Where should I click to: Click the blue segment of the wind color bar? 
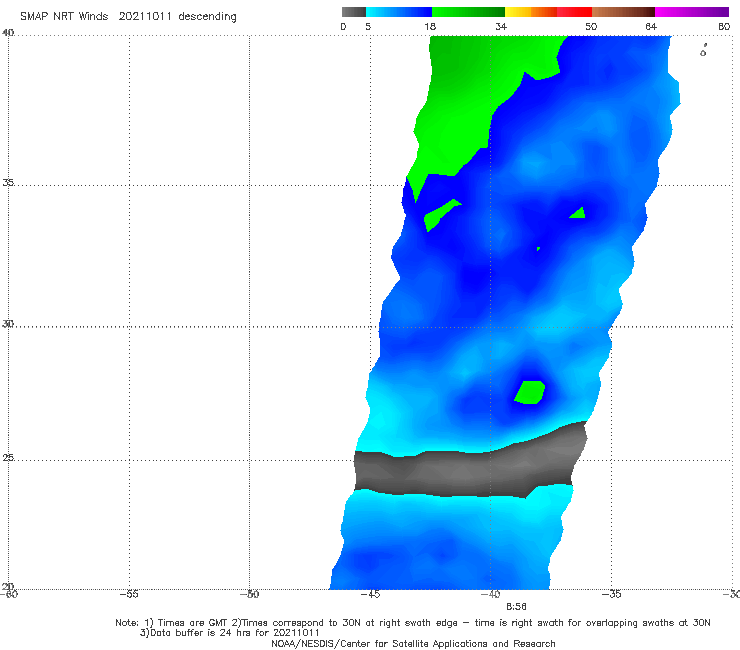[x=399, y=12]
